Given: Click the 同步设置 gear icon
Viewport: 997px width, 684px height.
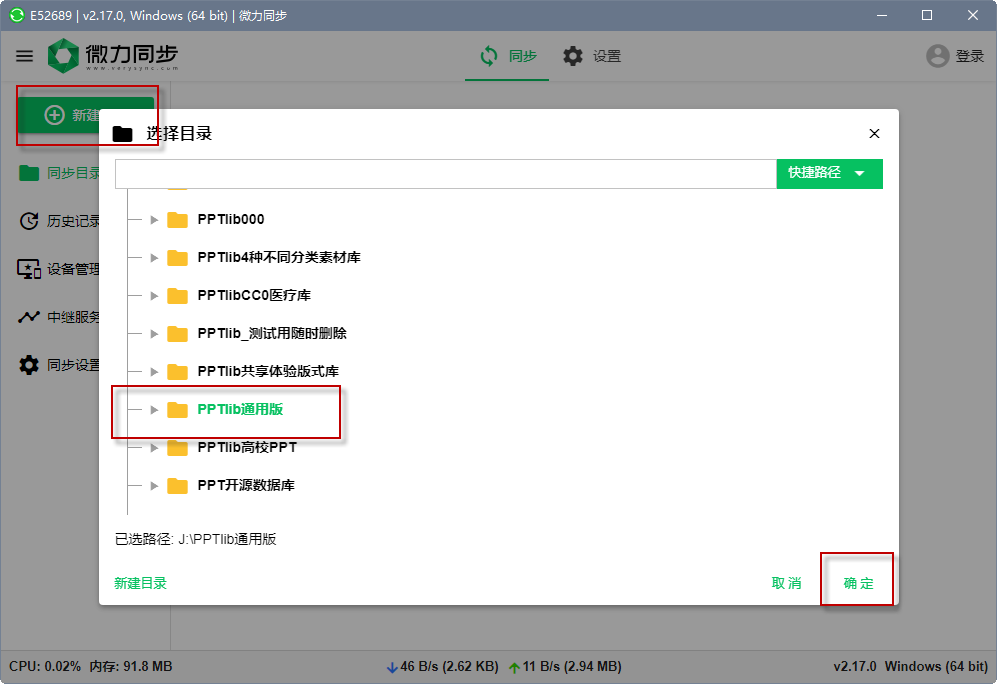Looking at the screenshot, I should 29,365.
